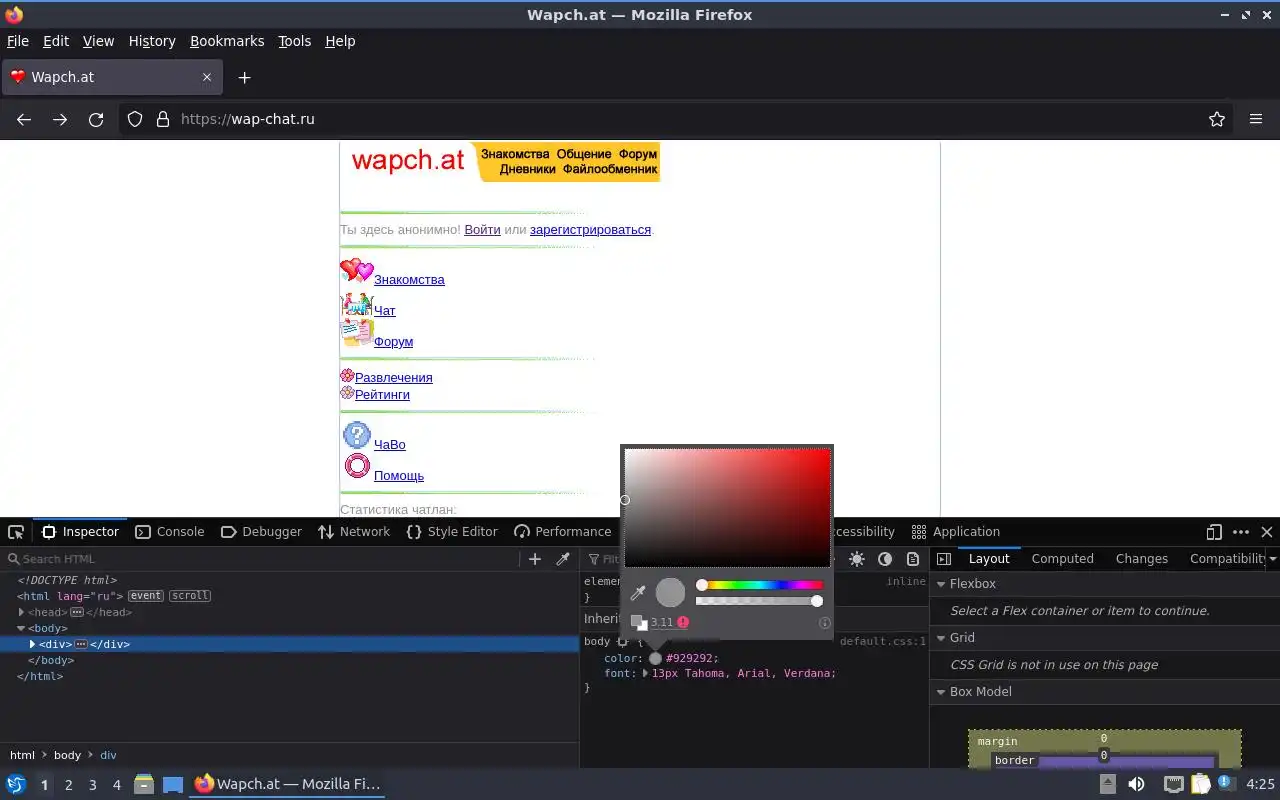Expand the selected div node

click(x=32, y=644)
